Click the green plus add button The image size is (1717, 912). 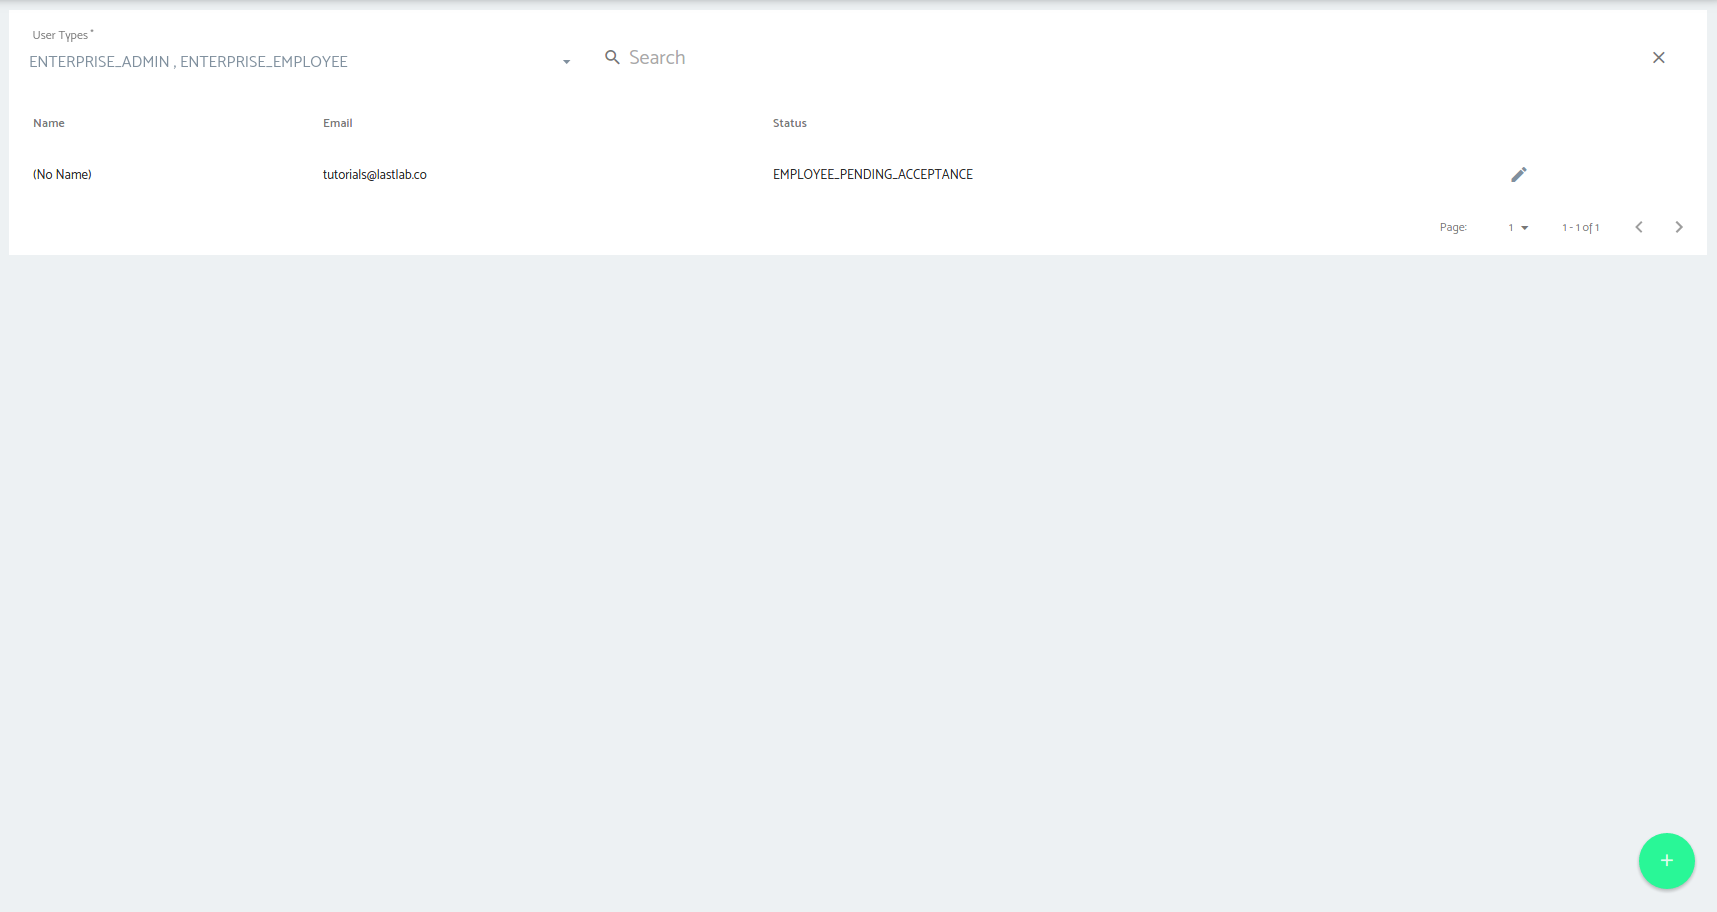[1666, 861]
